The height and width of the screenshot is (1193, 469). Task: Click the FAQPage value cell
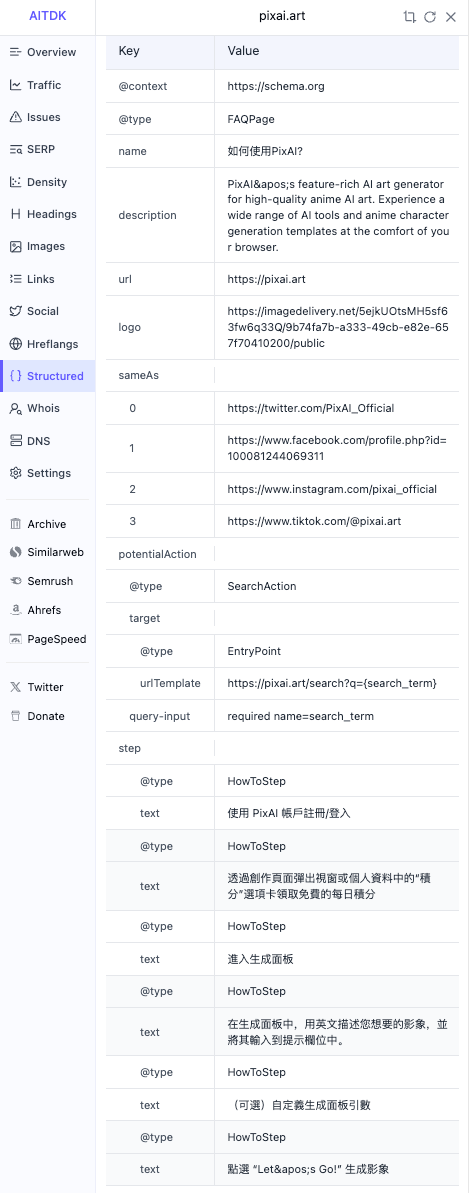[337, 119]
